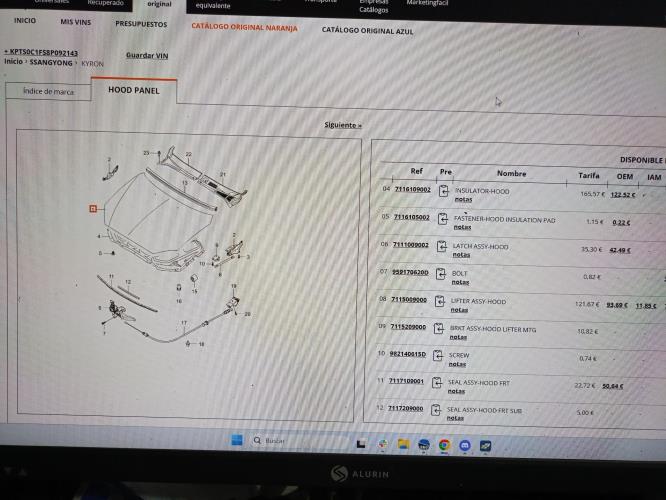
Task: Open the Windows Start menu
Action: coord(237,440)
